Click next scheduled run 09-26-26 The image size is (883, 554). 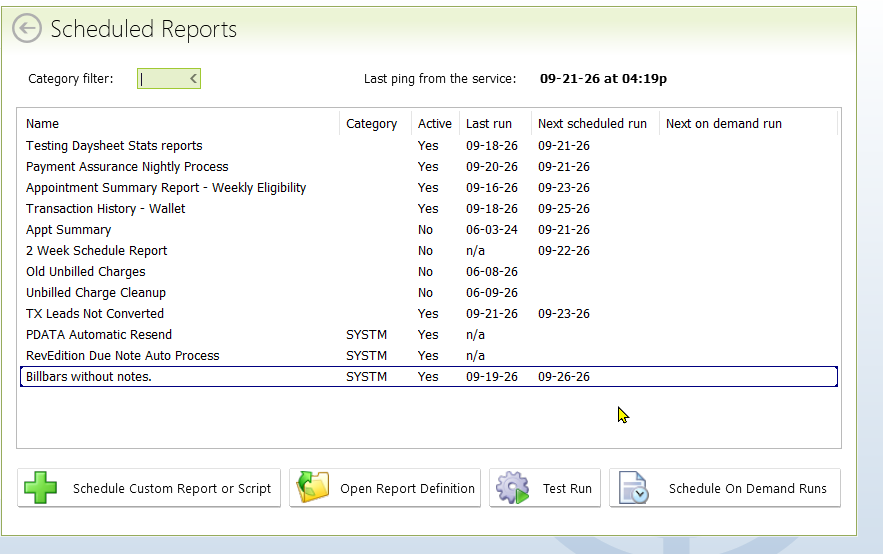coord(564,377)
